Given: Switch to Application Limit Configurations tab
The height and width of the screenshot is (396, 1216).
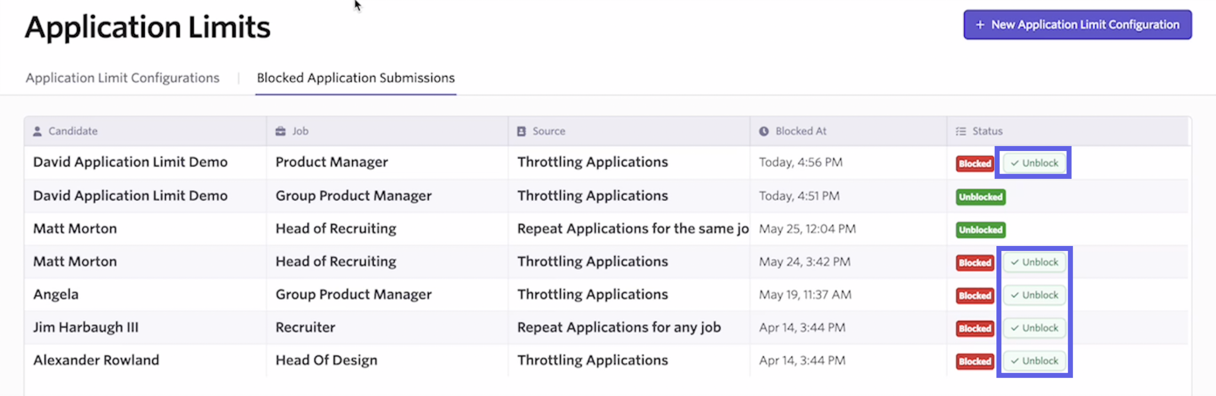Looking at the screenshot, I should (x=123, y=78).
